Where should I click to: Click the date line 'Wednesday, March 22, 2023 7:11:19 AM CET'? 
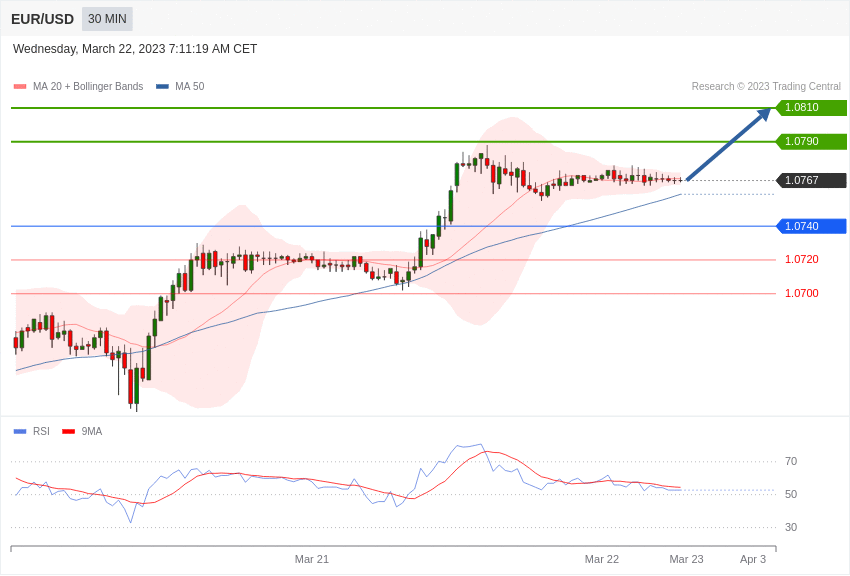click(135, 49)
